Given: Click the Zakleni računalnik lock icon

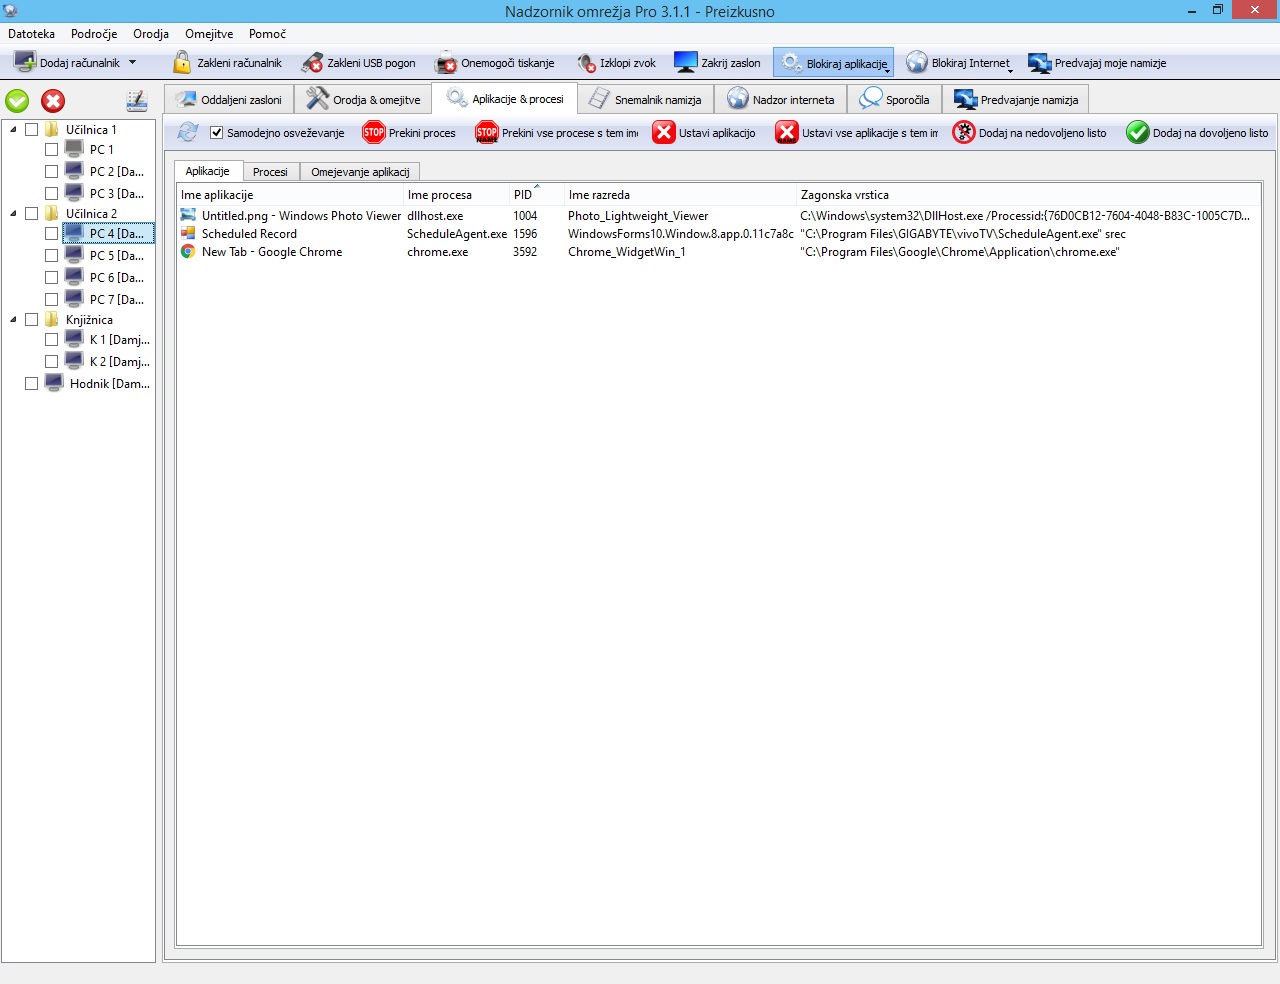Looking at the screenshot, I should (x=182, y=63).
